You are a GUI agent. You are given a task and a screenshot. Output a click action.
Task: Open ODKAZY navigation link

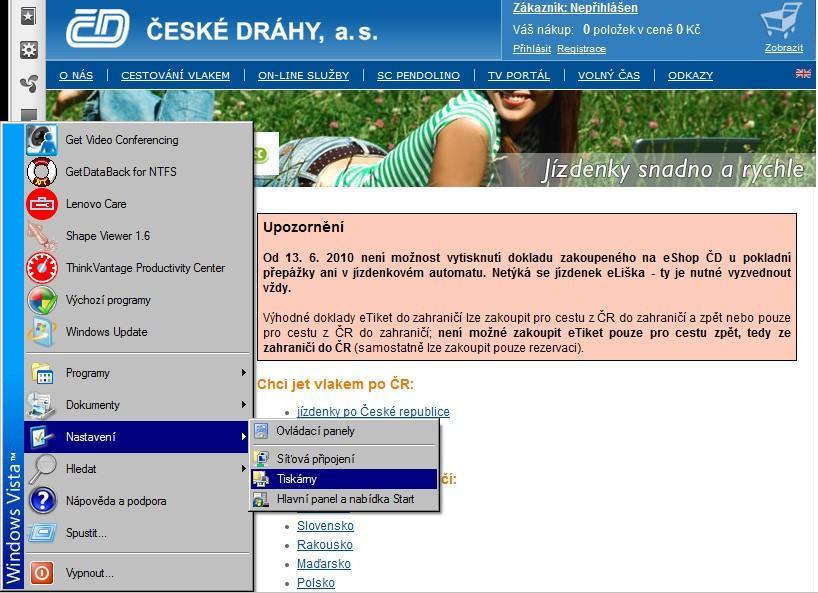[x=691, y=75]
